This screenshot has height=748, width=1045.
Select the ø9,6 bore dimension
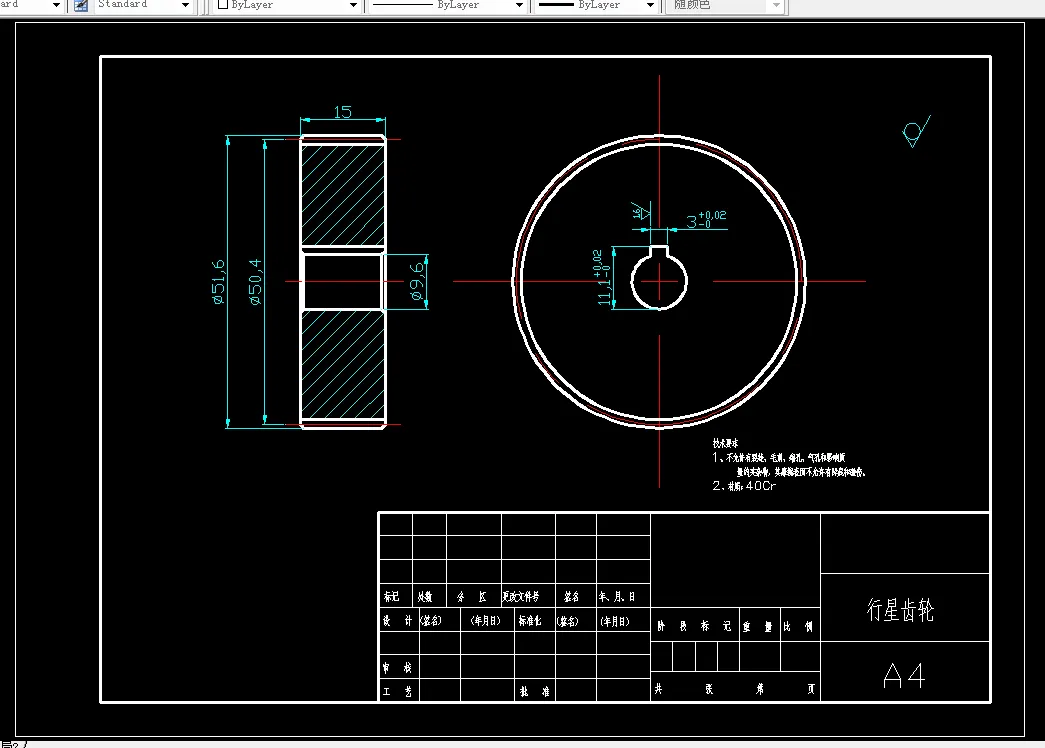tap(417, 281)
